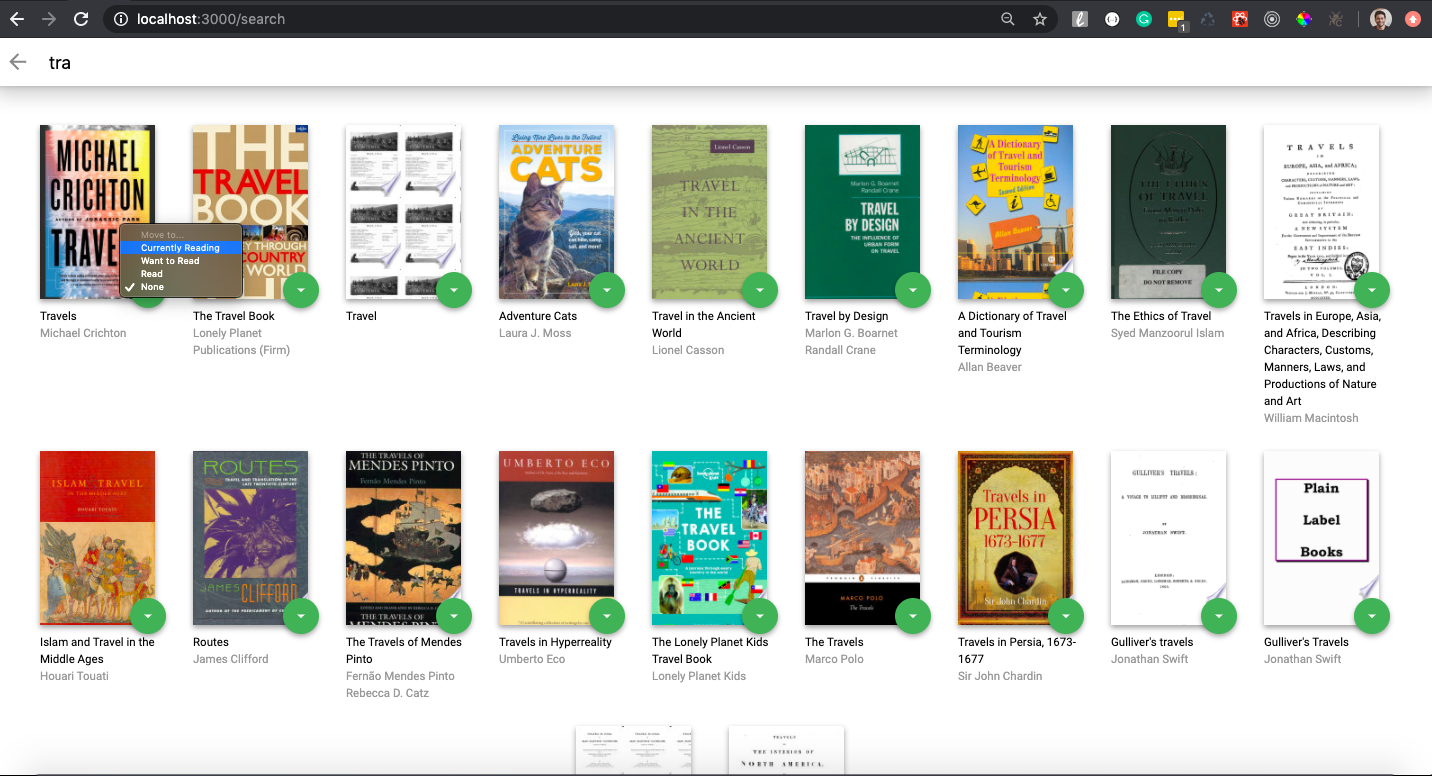Click author name Houari Touati
Viewport: 1432px width, 776px height.
74,676
